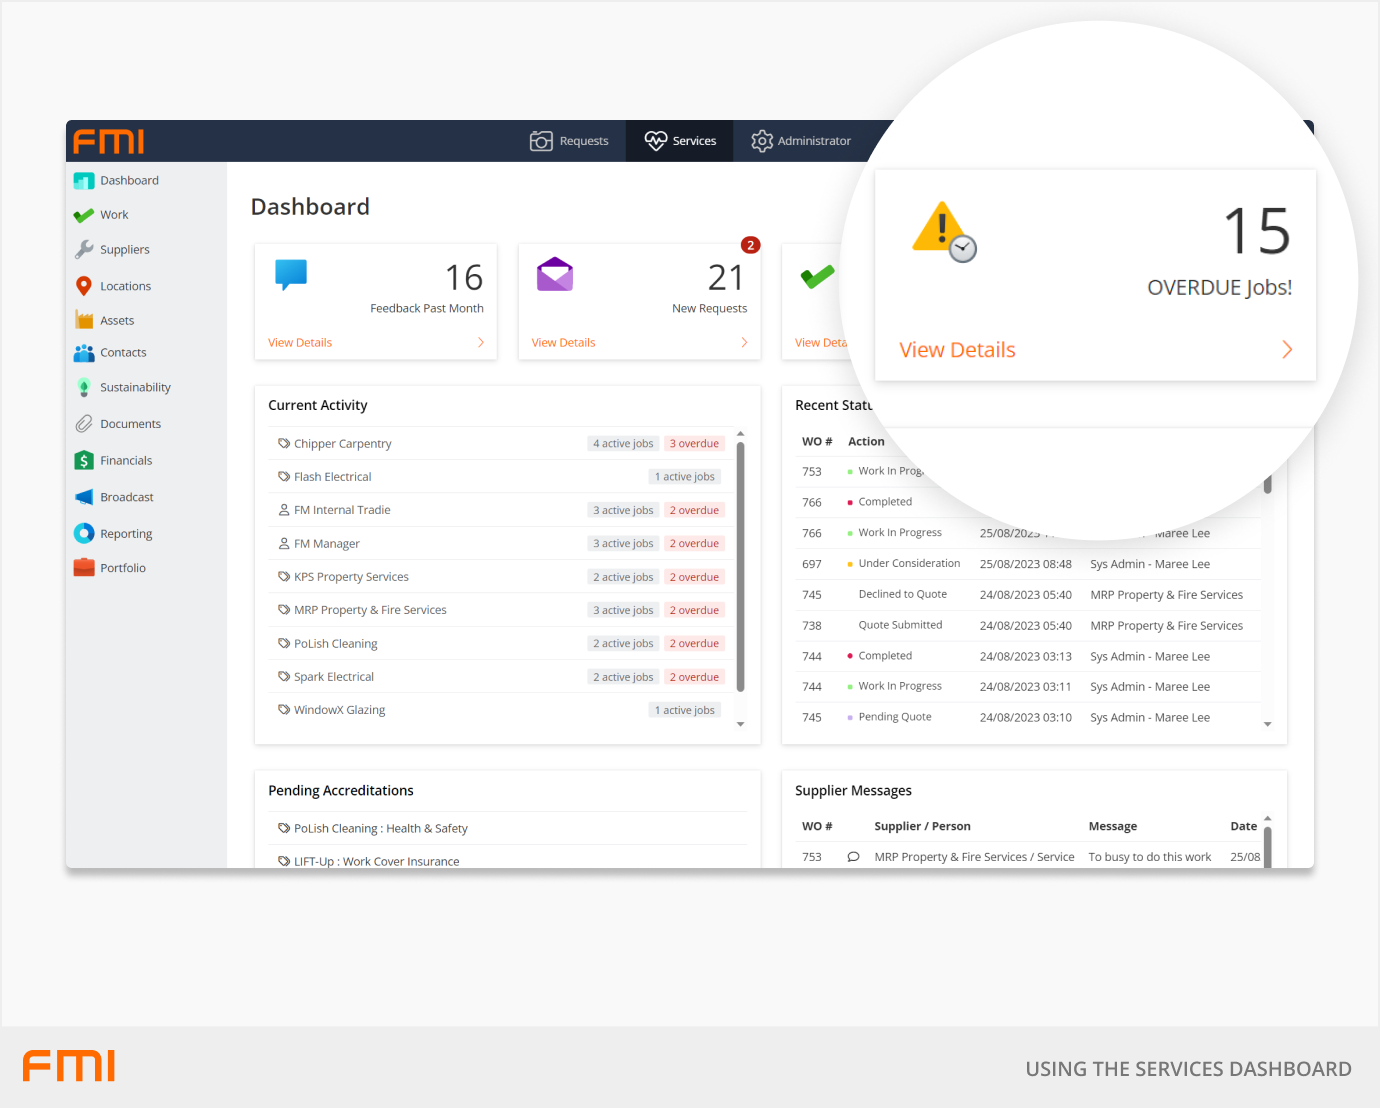
Task: Open the message bubble for WO 753
Action: click(853, 857)
